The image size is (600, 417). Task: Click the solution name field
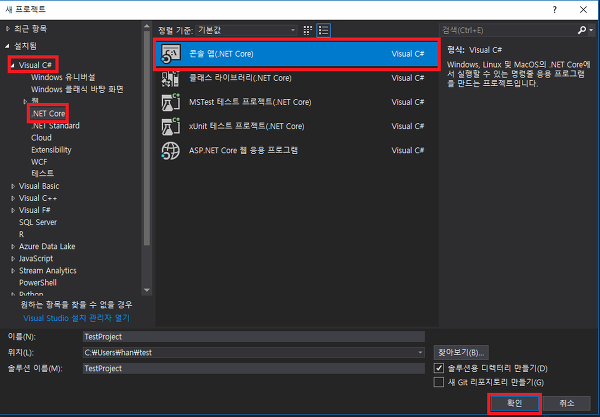[x=254, y=368]
